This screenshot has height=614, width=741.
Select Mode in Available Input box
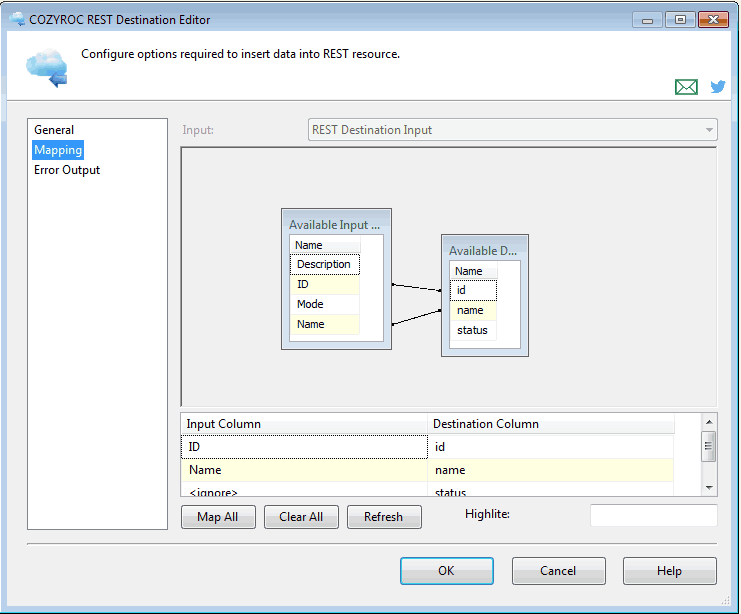(x=325, y=304)
